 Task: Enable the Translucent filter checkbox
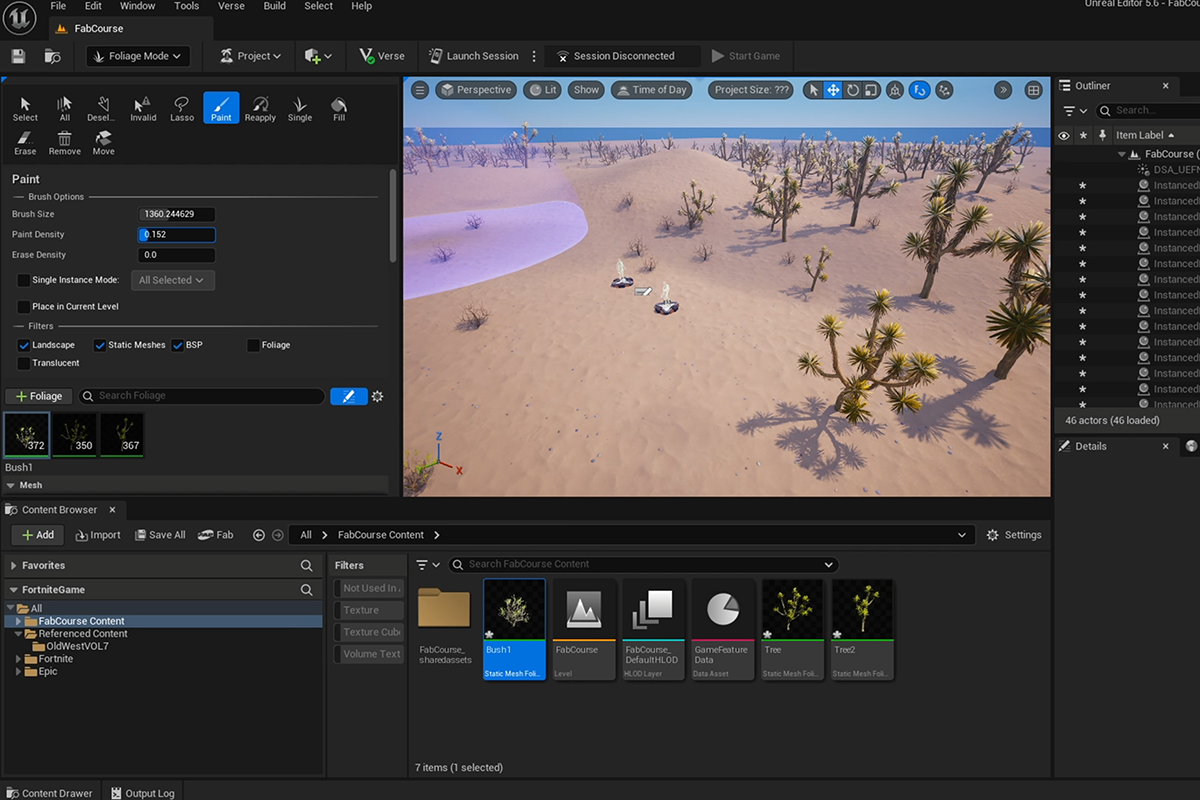[x=25, y=363]
